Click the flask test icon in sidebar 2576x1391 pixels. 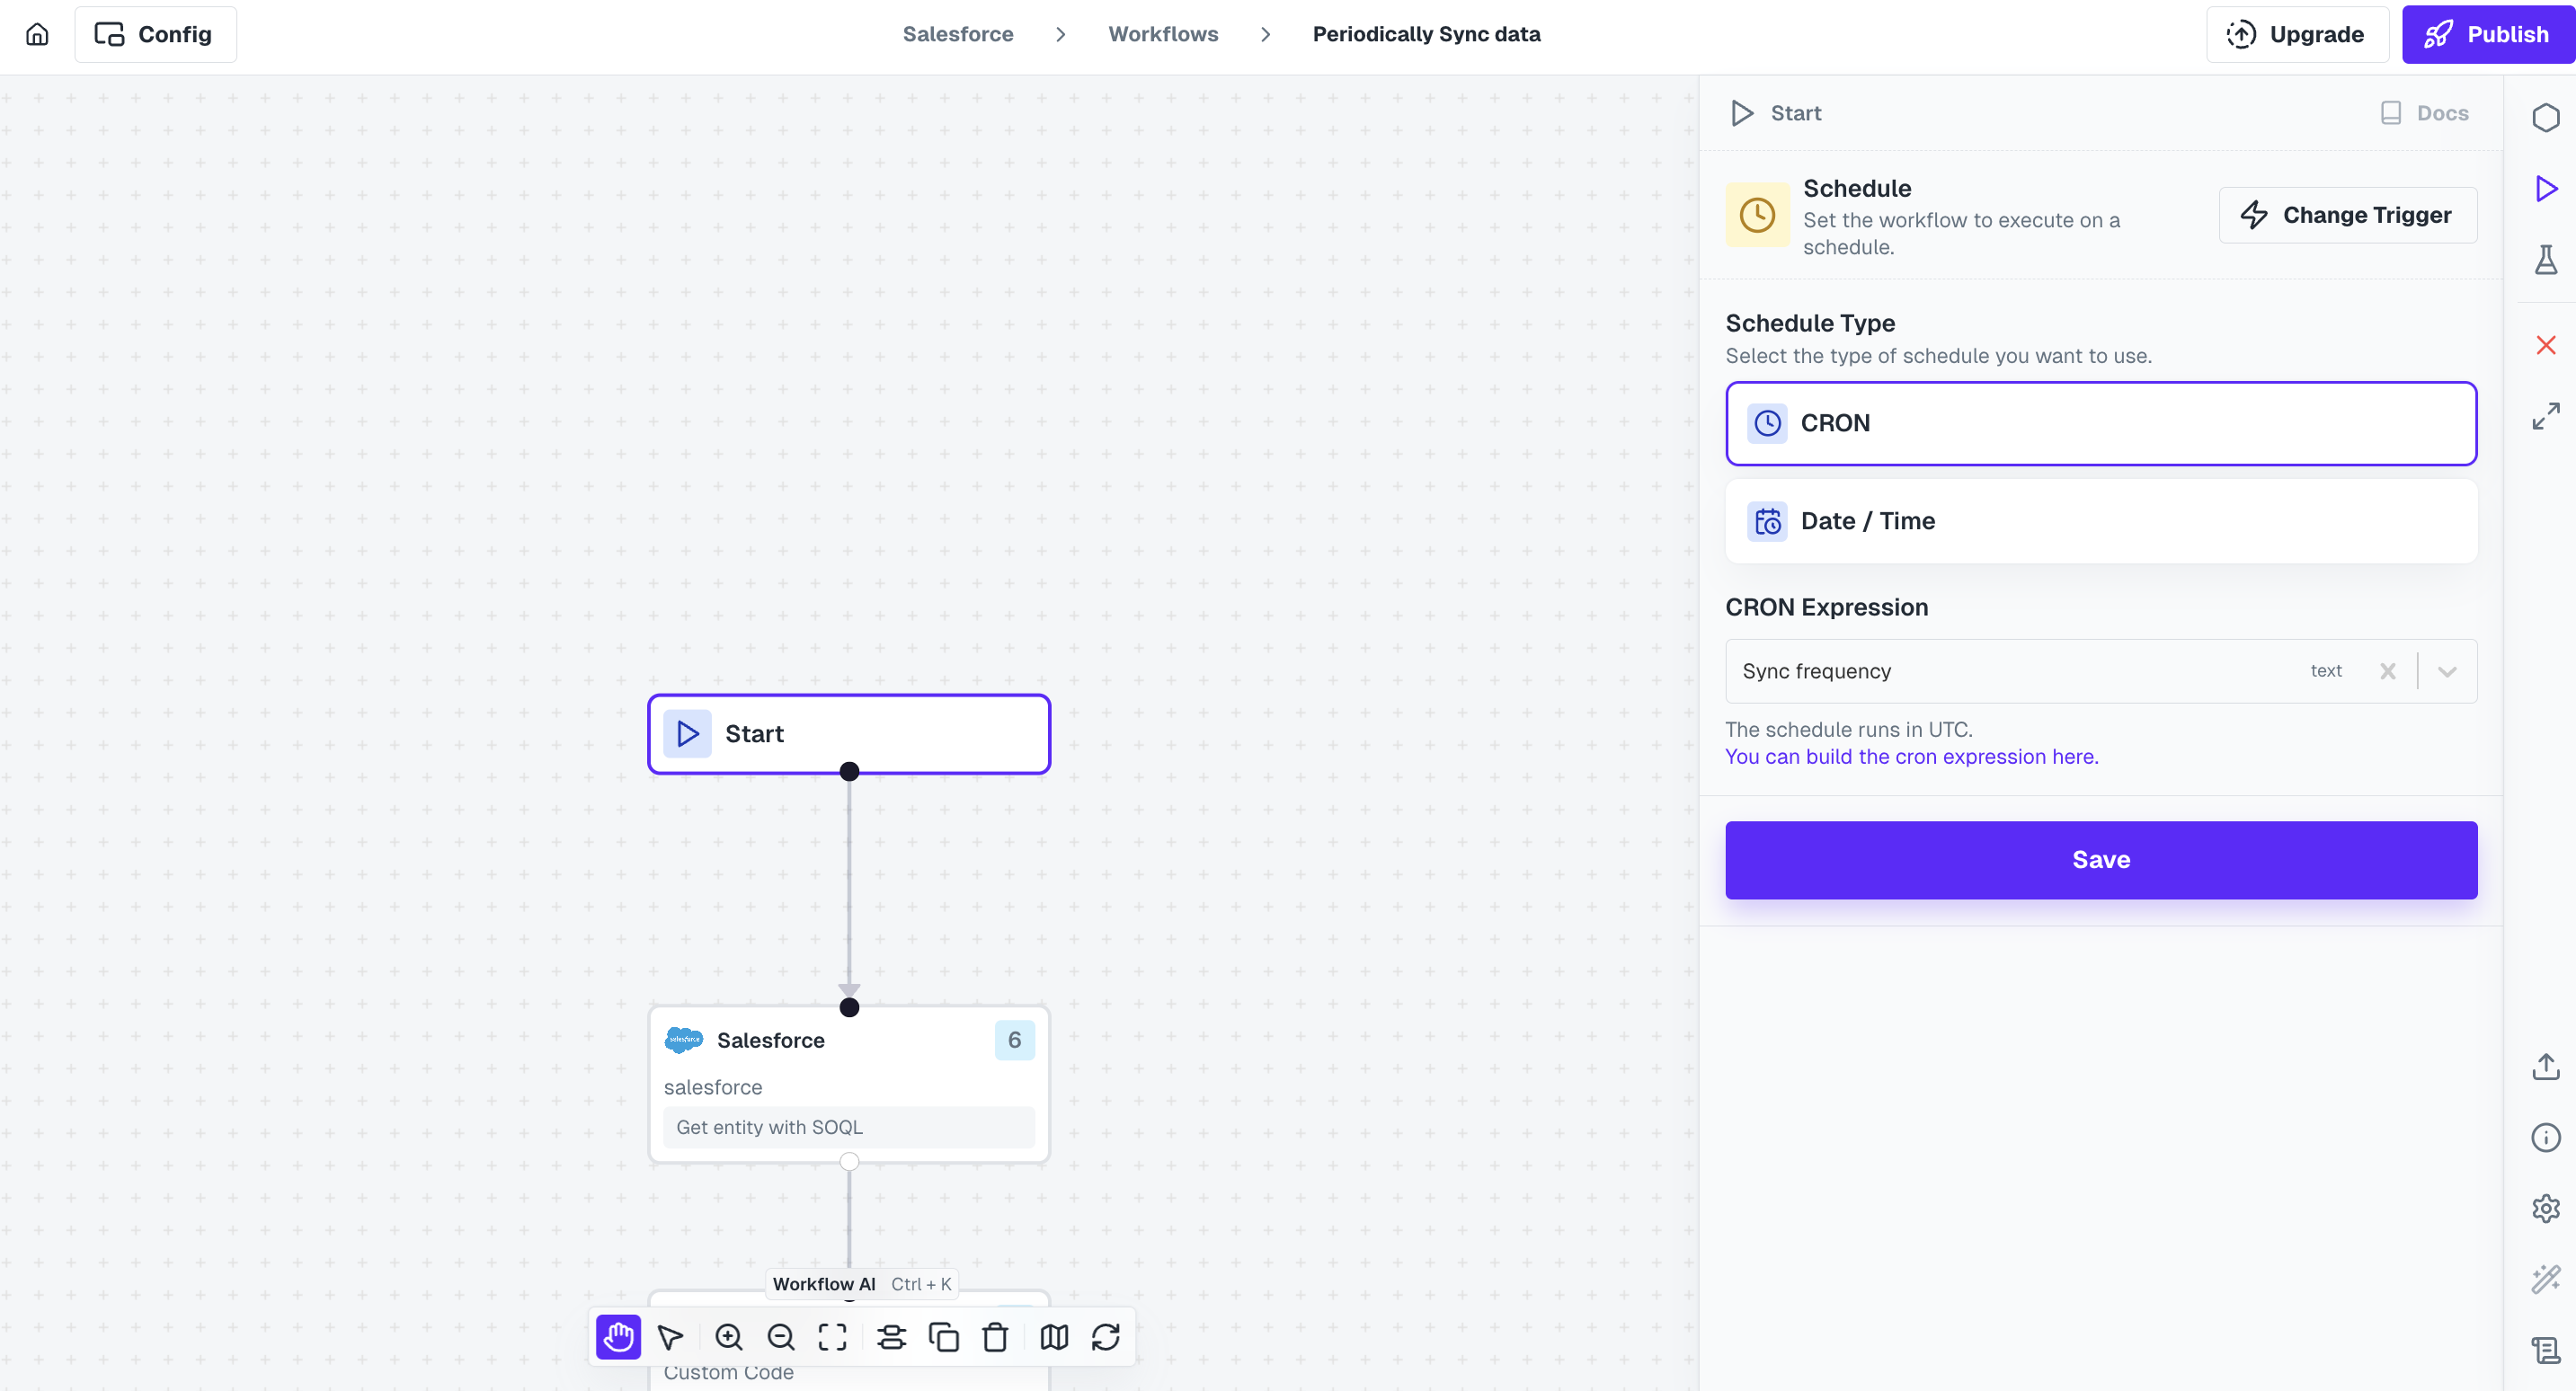pyautogui.click(x=2545, y=260)
